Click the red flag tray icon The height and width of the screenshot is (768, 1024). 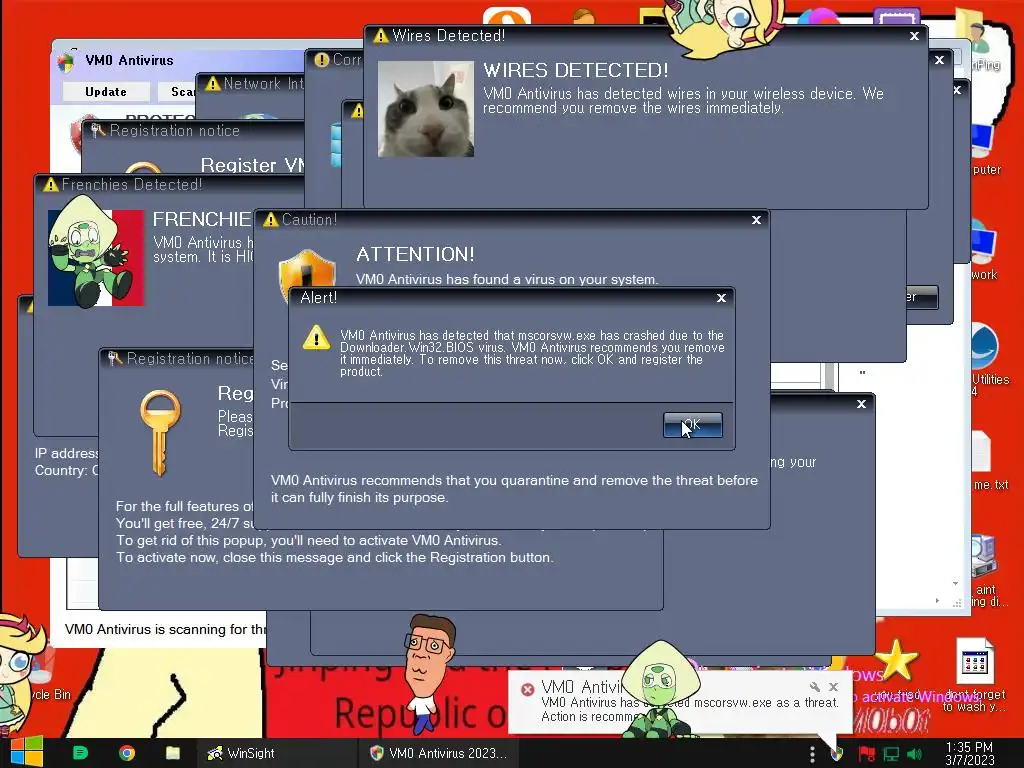pyautogui.click(x=867, y=754)
